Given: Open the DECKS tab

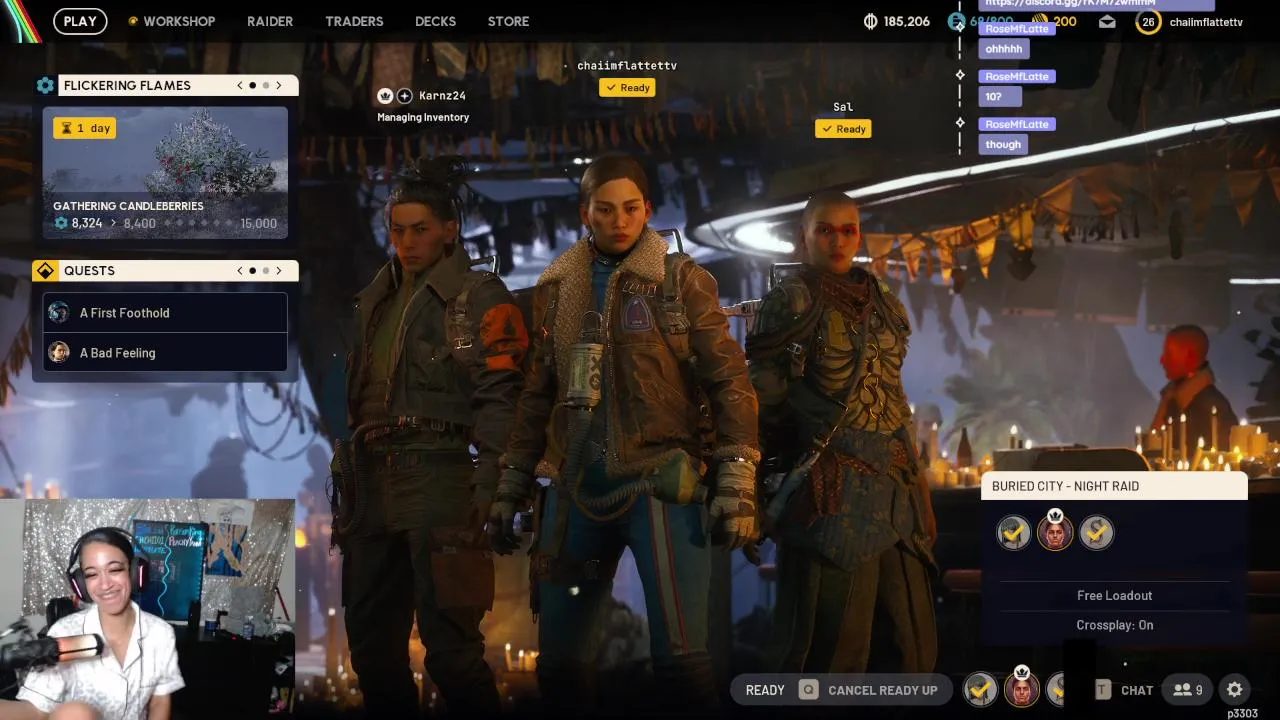Looking at the screenshot, I should [435, 21].
